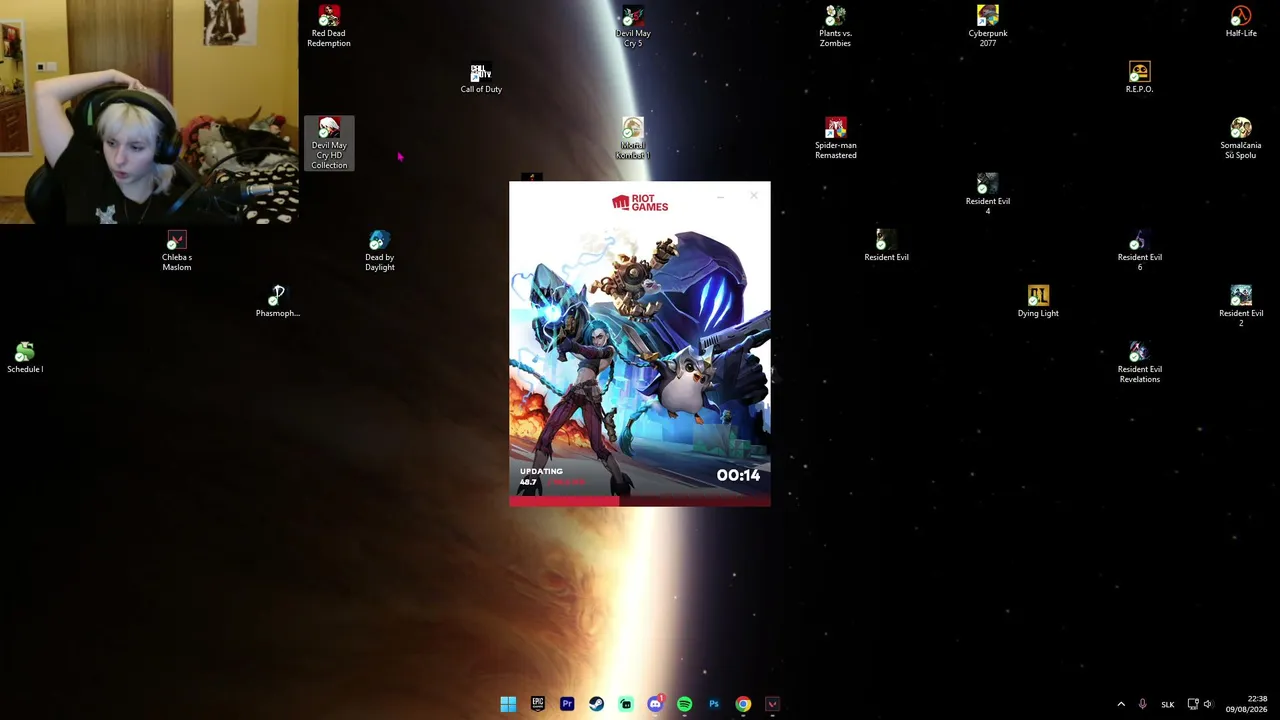
Task: Open Discord from the taskbar
Action: point(655,704)
